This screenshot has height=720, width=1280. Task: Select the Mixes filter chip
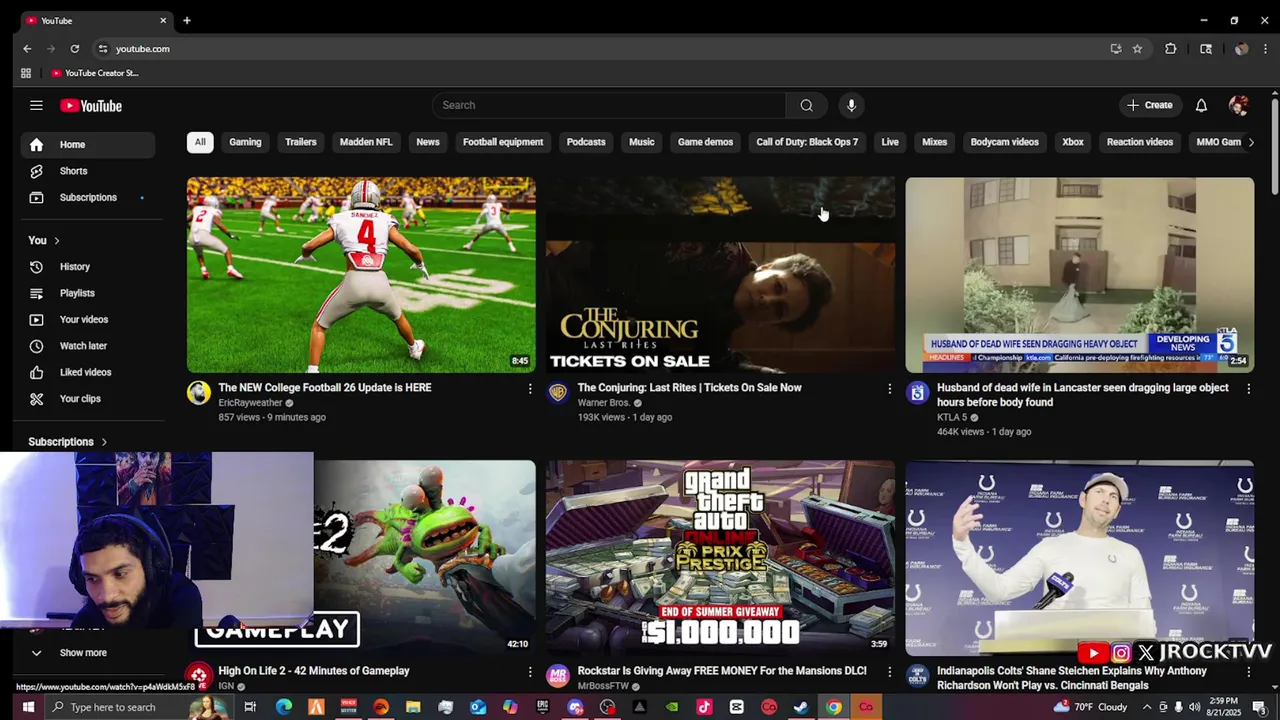pos(934,142)
